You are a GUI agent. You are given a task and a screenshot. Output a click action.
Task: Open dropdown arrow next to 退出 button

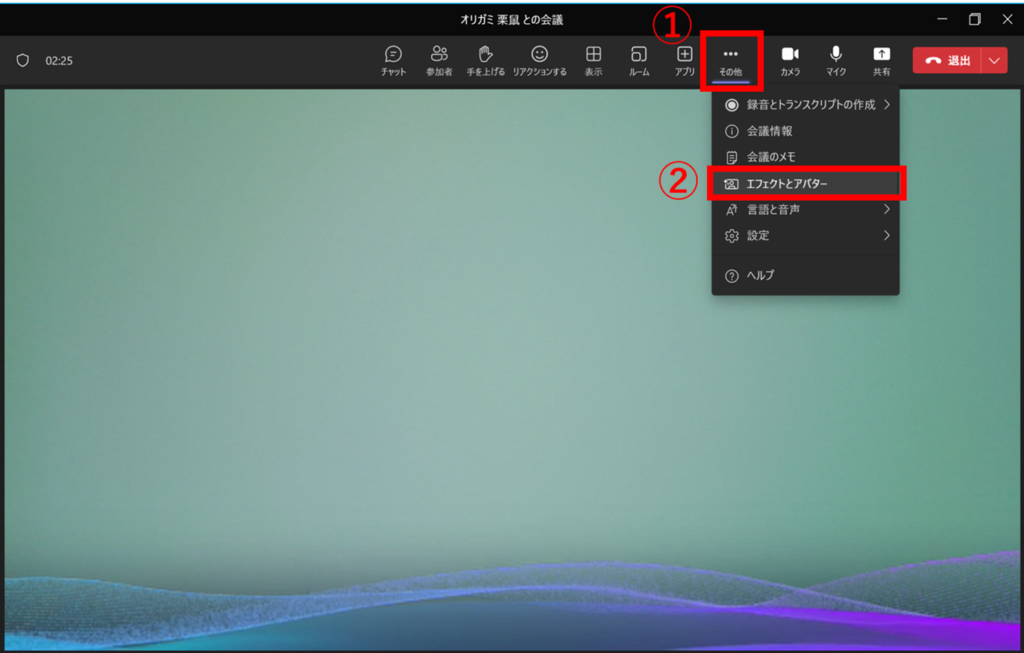(x=994, y=60)
